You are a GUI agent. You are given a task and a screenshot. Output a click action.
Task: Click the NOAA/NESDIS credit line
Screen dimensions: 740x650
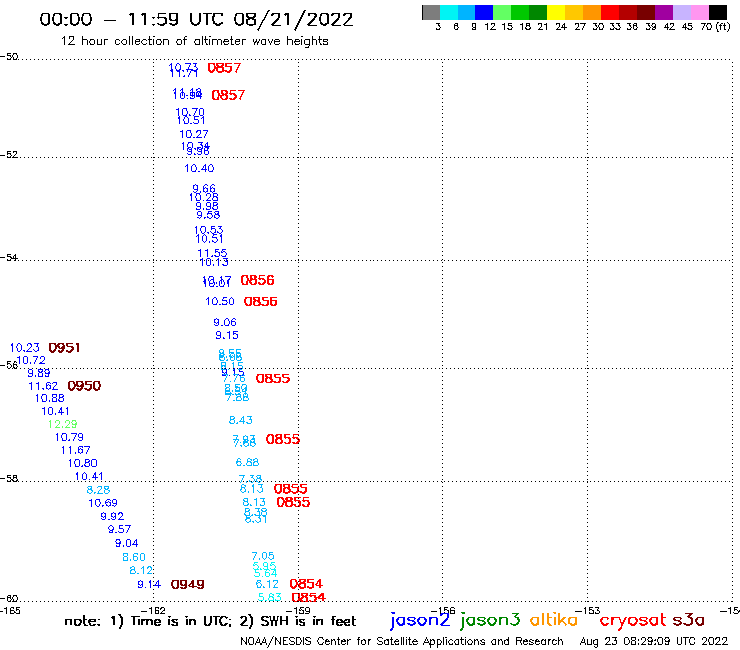pos(402,642)
